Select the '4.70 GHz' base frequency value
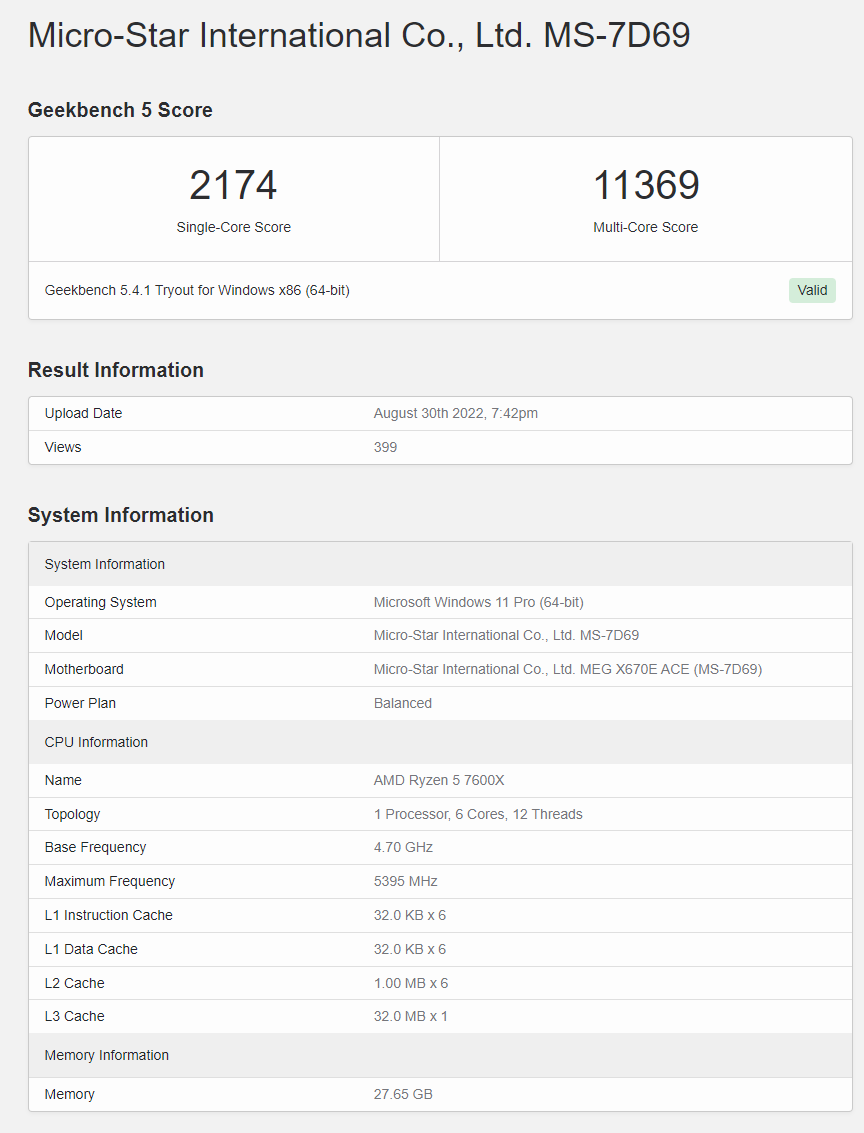This screenshot has height=1133, width=864. point(403,848)
